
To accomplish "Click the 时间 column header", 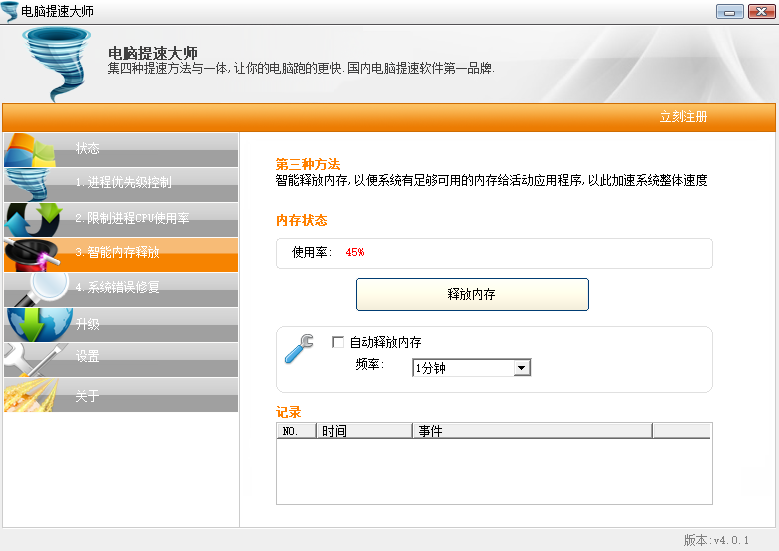I will click(363, 431).
